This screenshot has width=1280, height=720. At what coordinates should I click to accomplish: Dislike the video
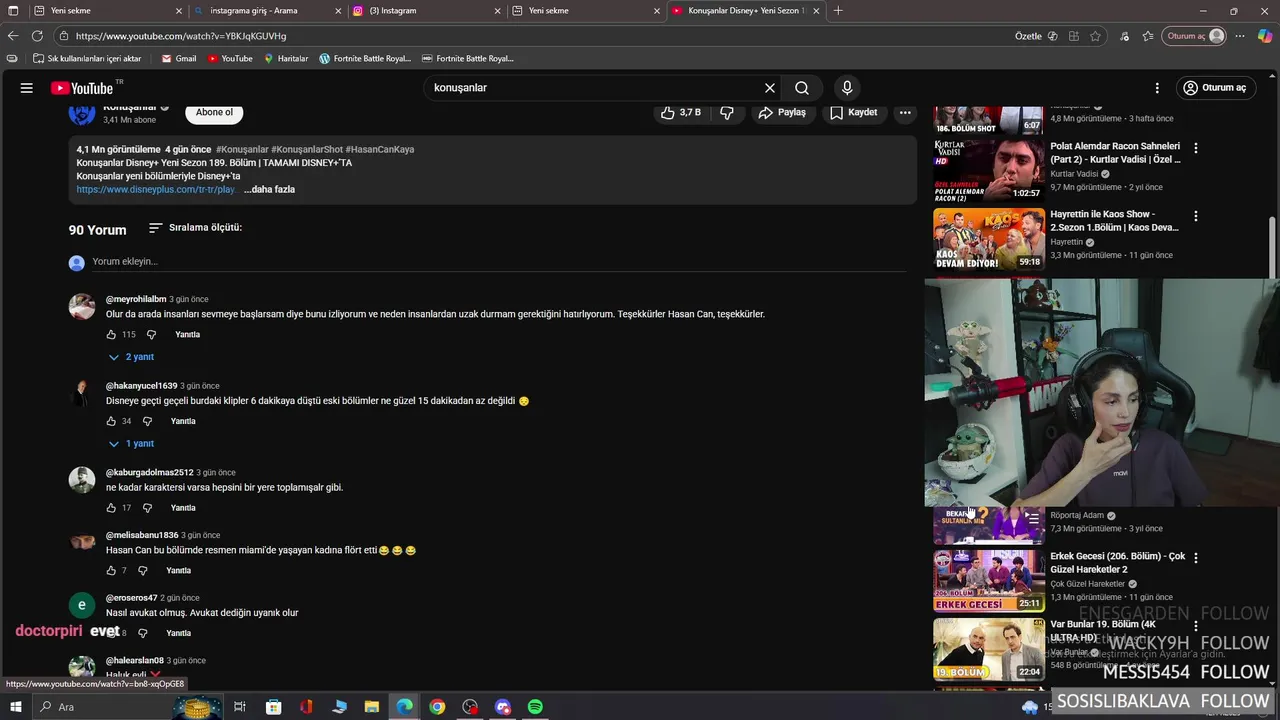[727, 113]
